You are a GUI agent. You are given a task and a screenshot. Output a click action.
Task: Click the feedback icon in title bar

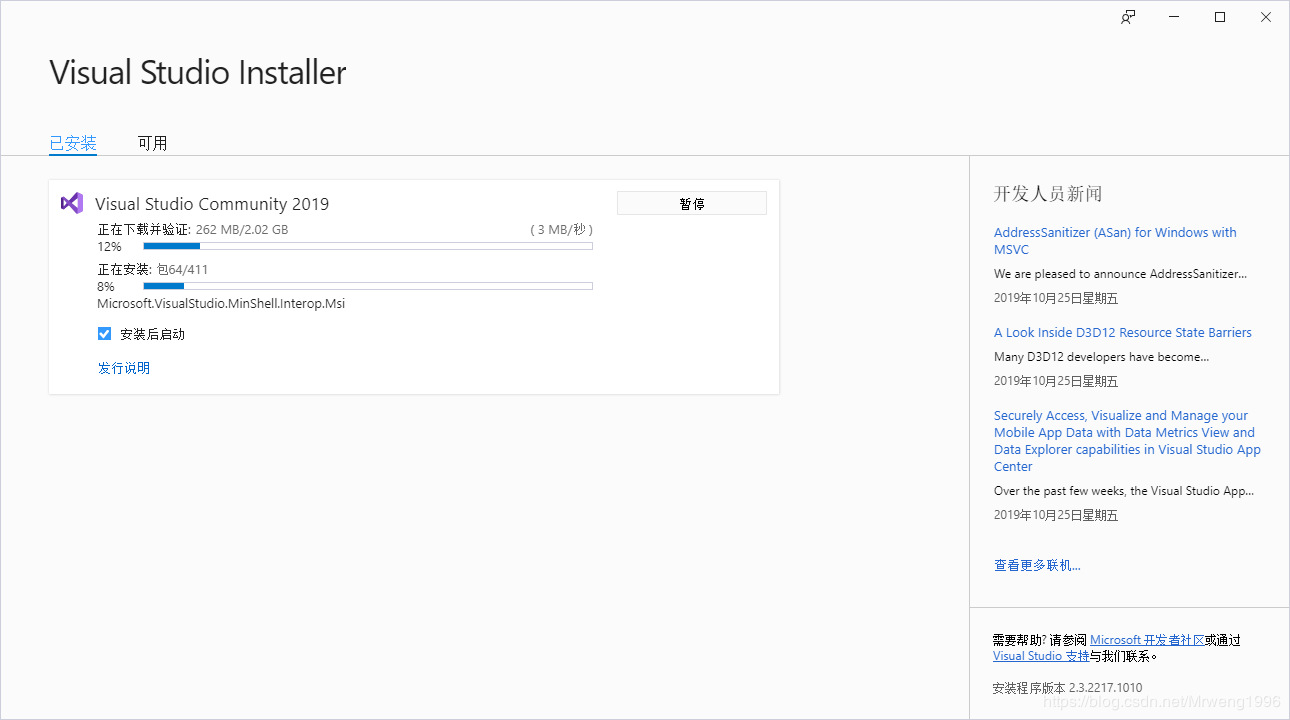tap(1128, 17)
